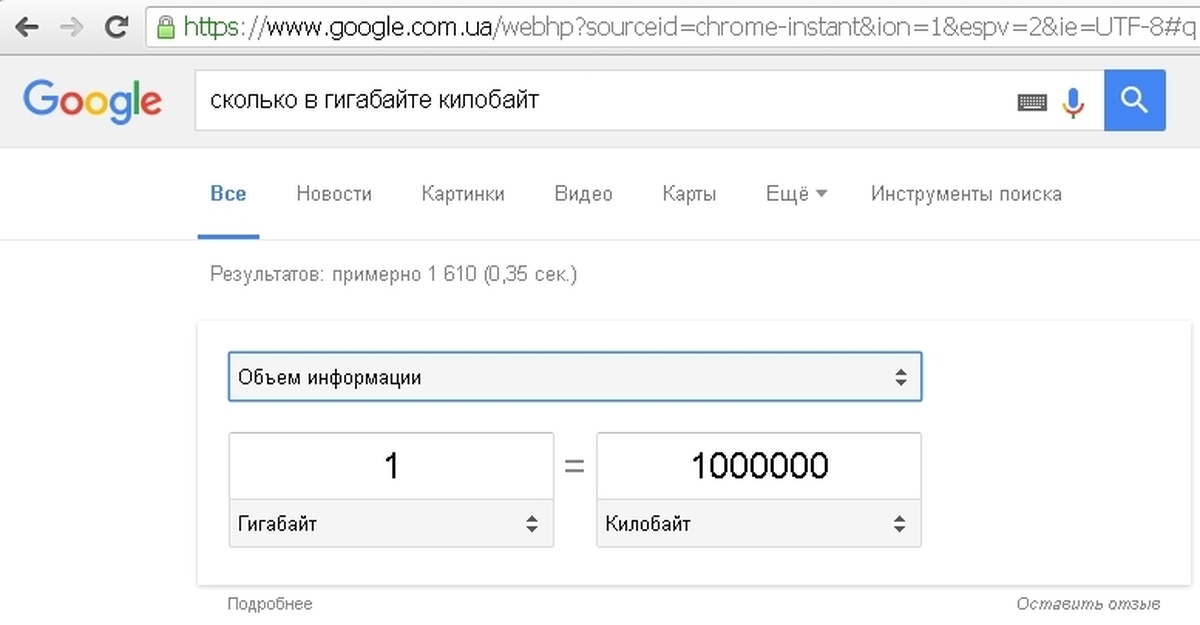This screenshot has height=625, width=1200.
Task: Open the Карты tab
Action: (689, 194)
